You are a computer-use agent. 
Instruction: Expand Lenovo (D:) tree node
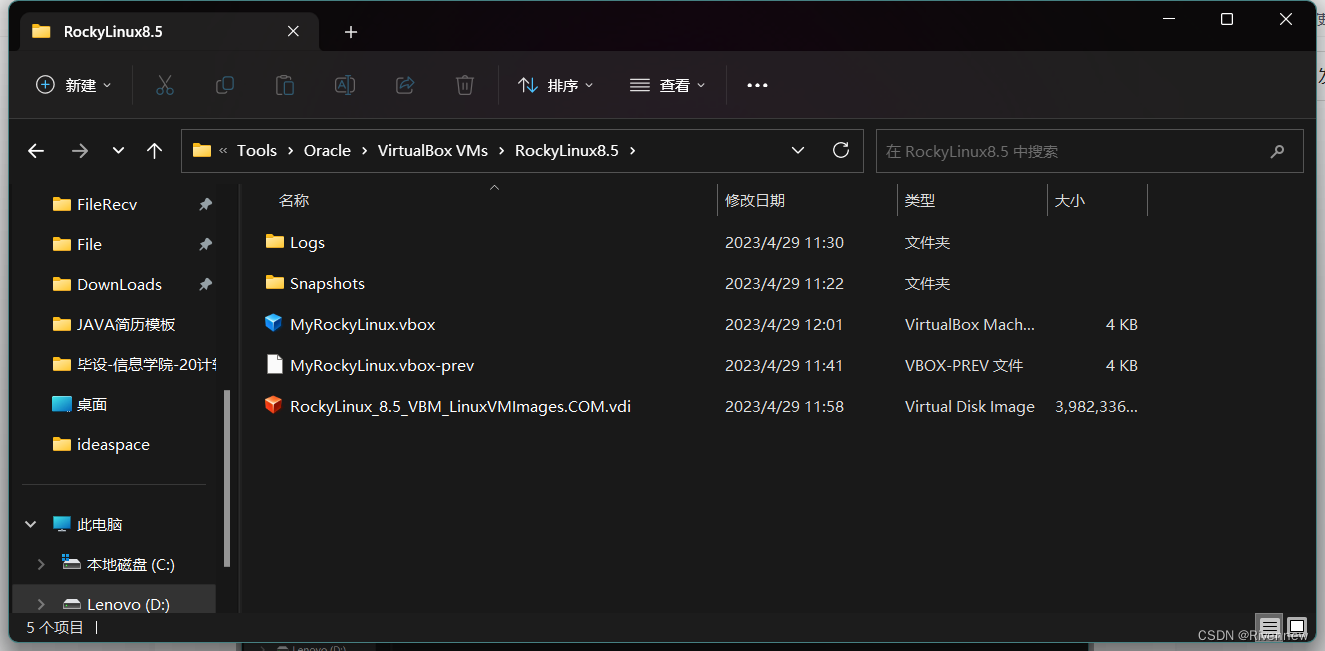click(41, 604)
